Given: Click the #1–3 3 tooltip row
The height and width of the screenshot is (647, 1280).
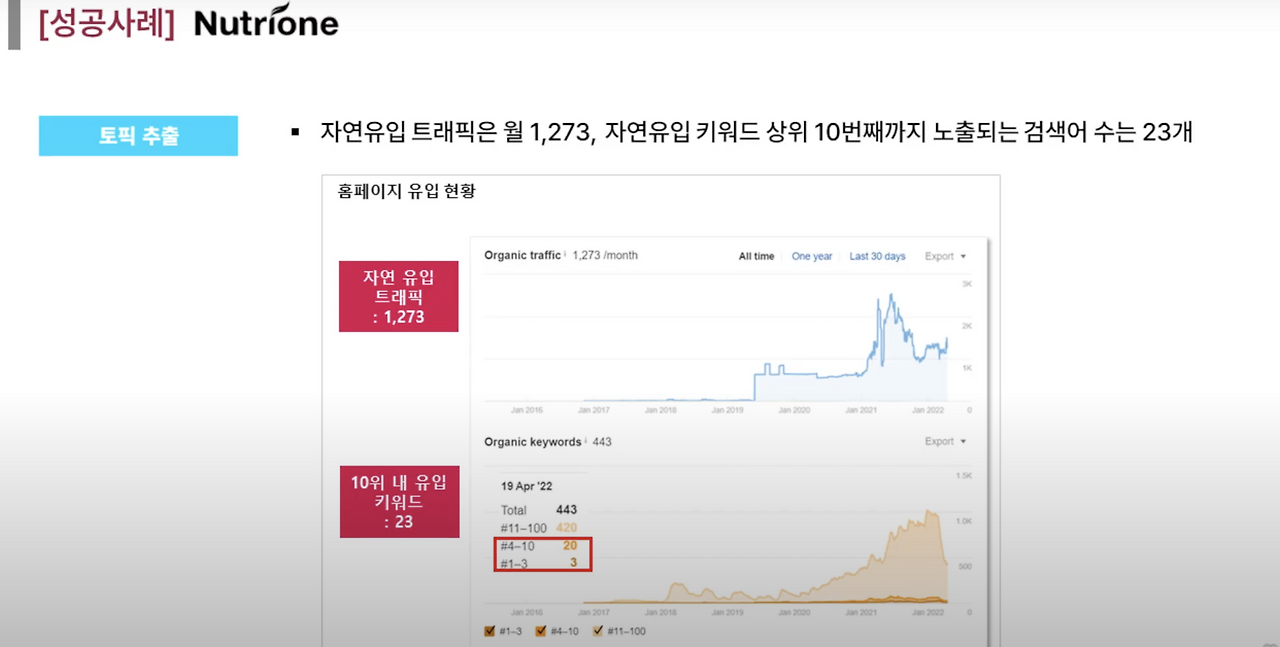Looking at the screenshot, I should click(539, 564).
